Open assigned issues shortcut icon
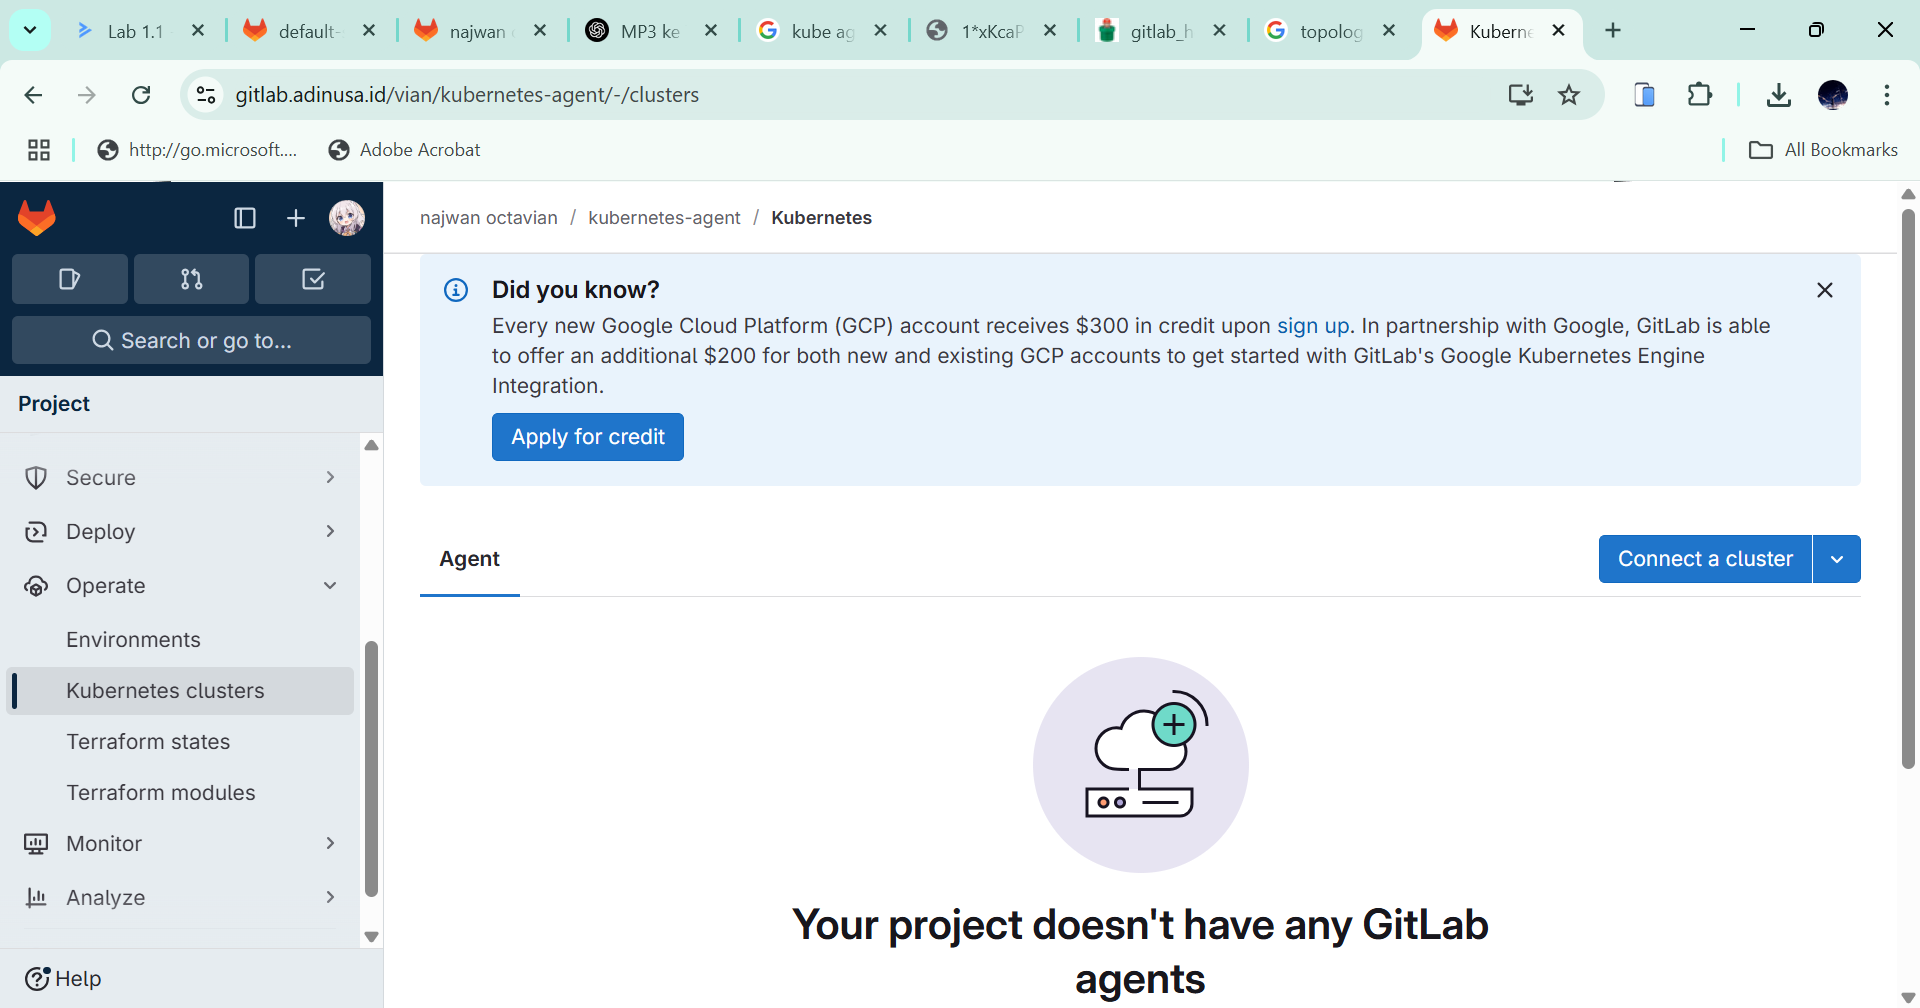Image resolution: width=1920 pixels, height=1008 pixels. tap(69, 279)
